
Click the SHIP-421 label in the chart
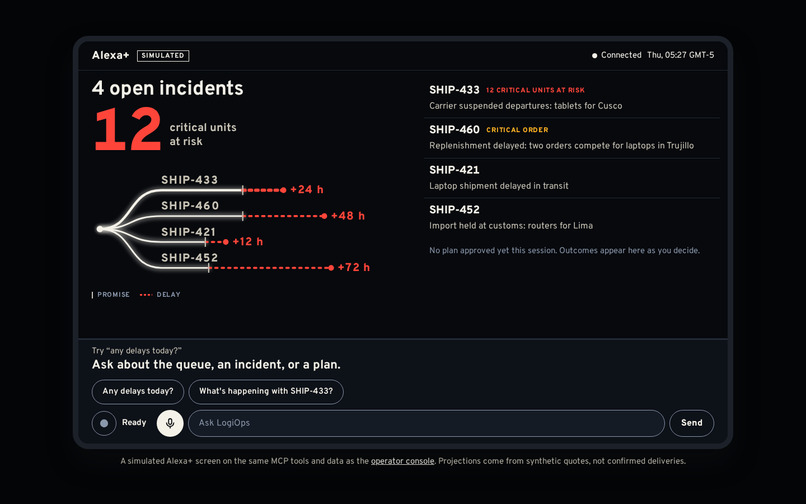tap(189, 232)
